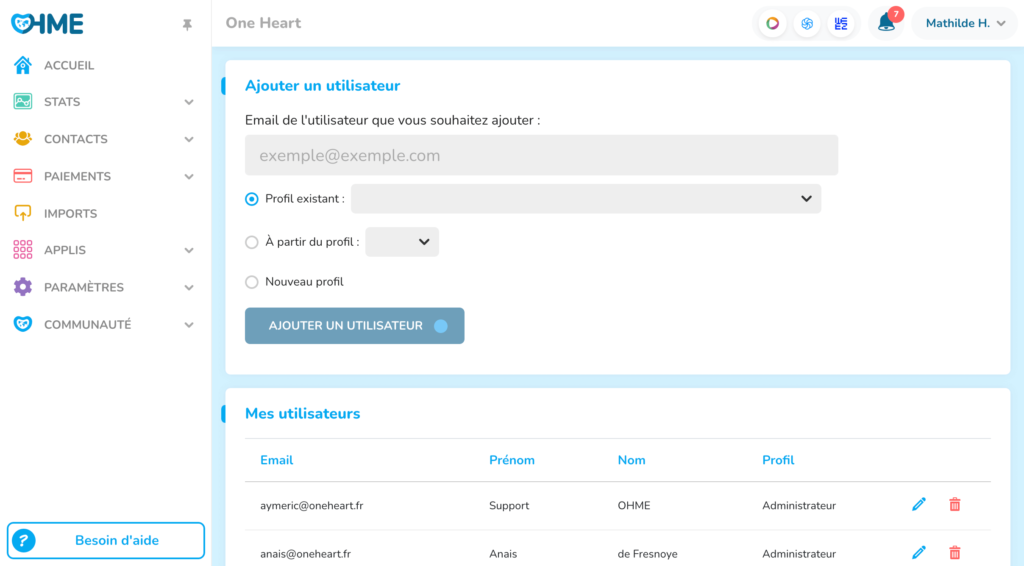Viewport: 1024px width, 566px height.
Task: Click the colorful circle icon in header
Action: tap(772, 24)
